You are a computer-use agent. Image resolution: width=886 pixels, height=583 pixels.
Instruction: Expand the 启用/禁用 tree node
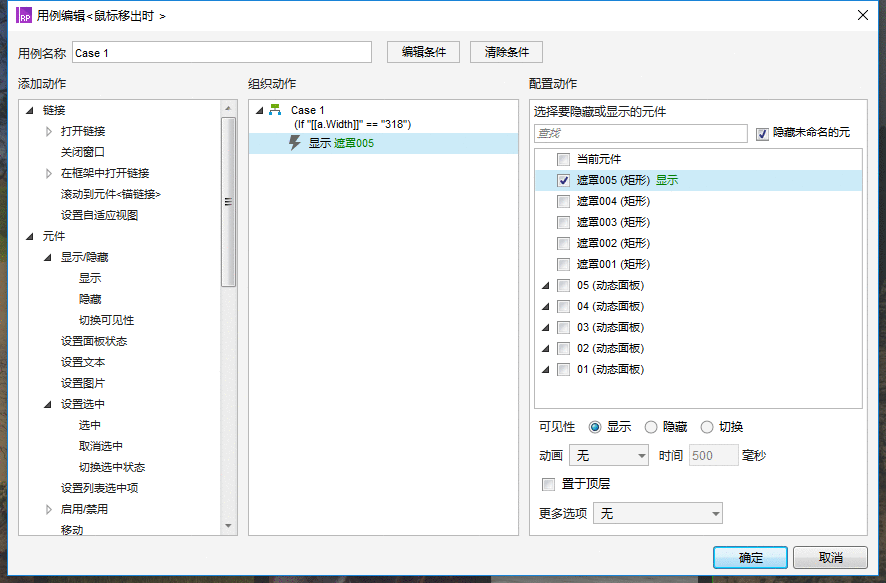(x=49, y=510)
